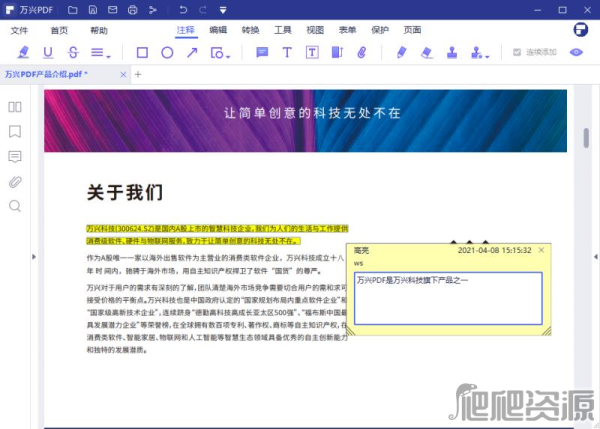Select the underline annotation tool

(48, 52)
